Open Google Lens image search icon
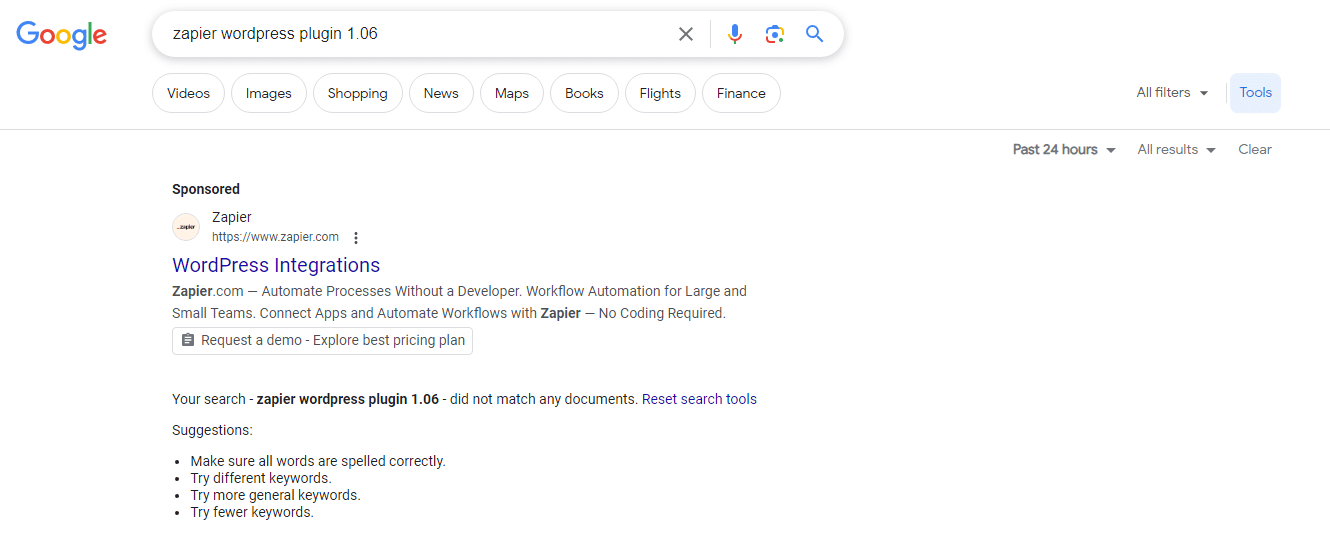 tap(774, 34)
